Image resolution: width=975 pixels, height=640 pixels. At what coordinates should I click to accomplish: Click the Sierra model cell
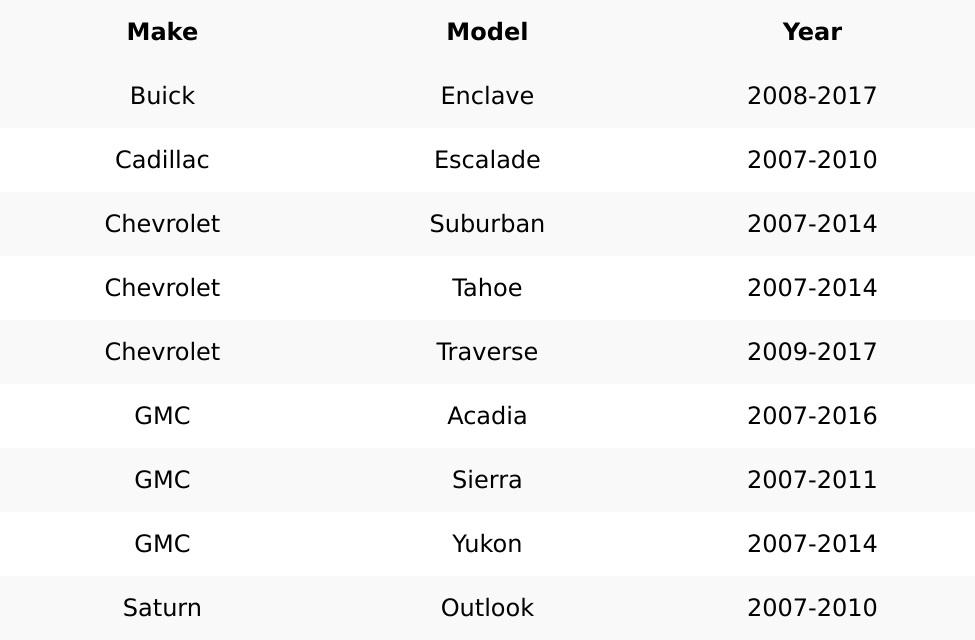pyautogui.click(x=487, y=480)
